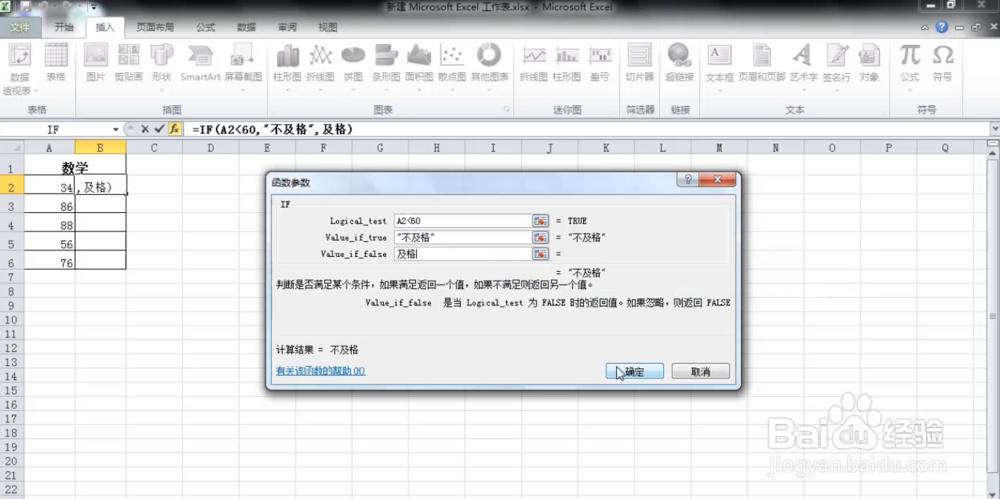Insert column sparkline 柱形图 in 迷你图 group

coord(566,64)
